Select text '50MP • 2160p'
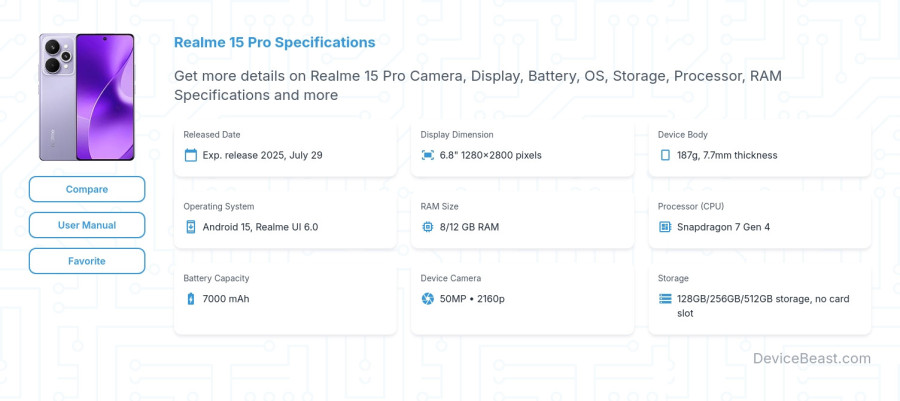 [472, 298]
